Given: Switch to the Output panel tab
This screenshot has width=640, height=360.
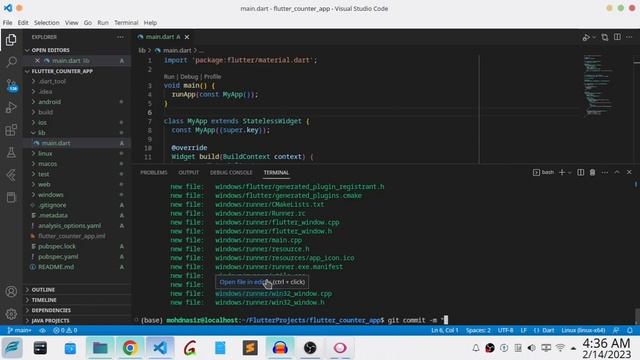Looking at the screenshot, I should [x=189, y=173].
